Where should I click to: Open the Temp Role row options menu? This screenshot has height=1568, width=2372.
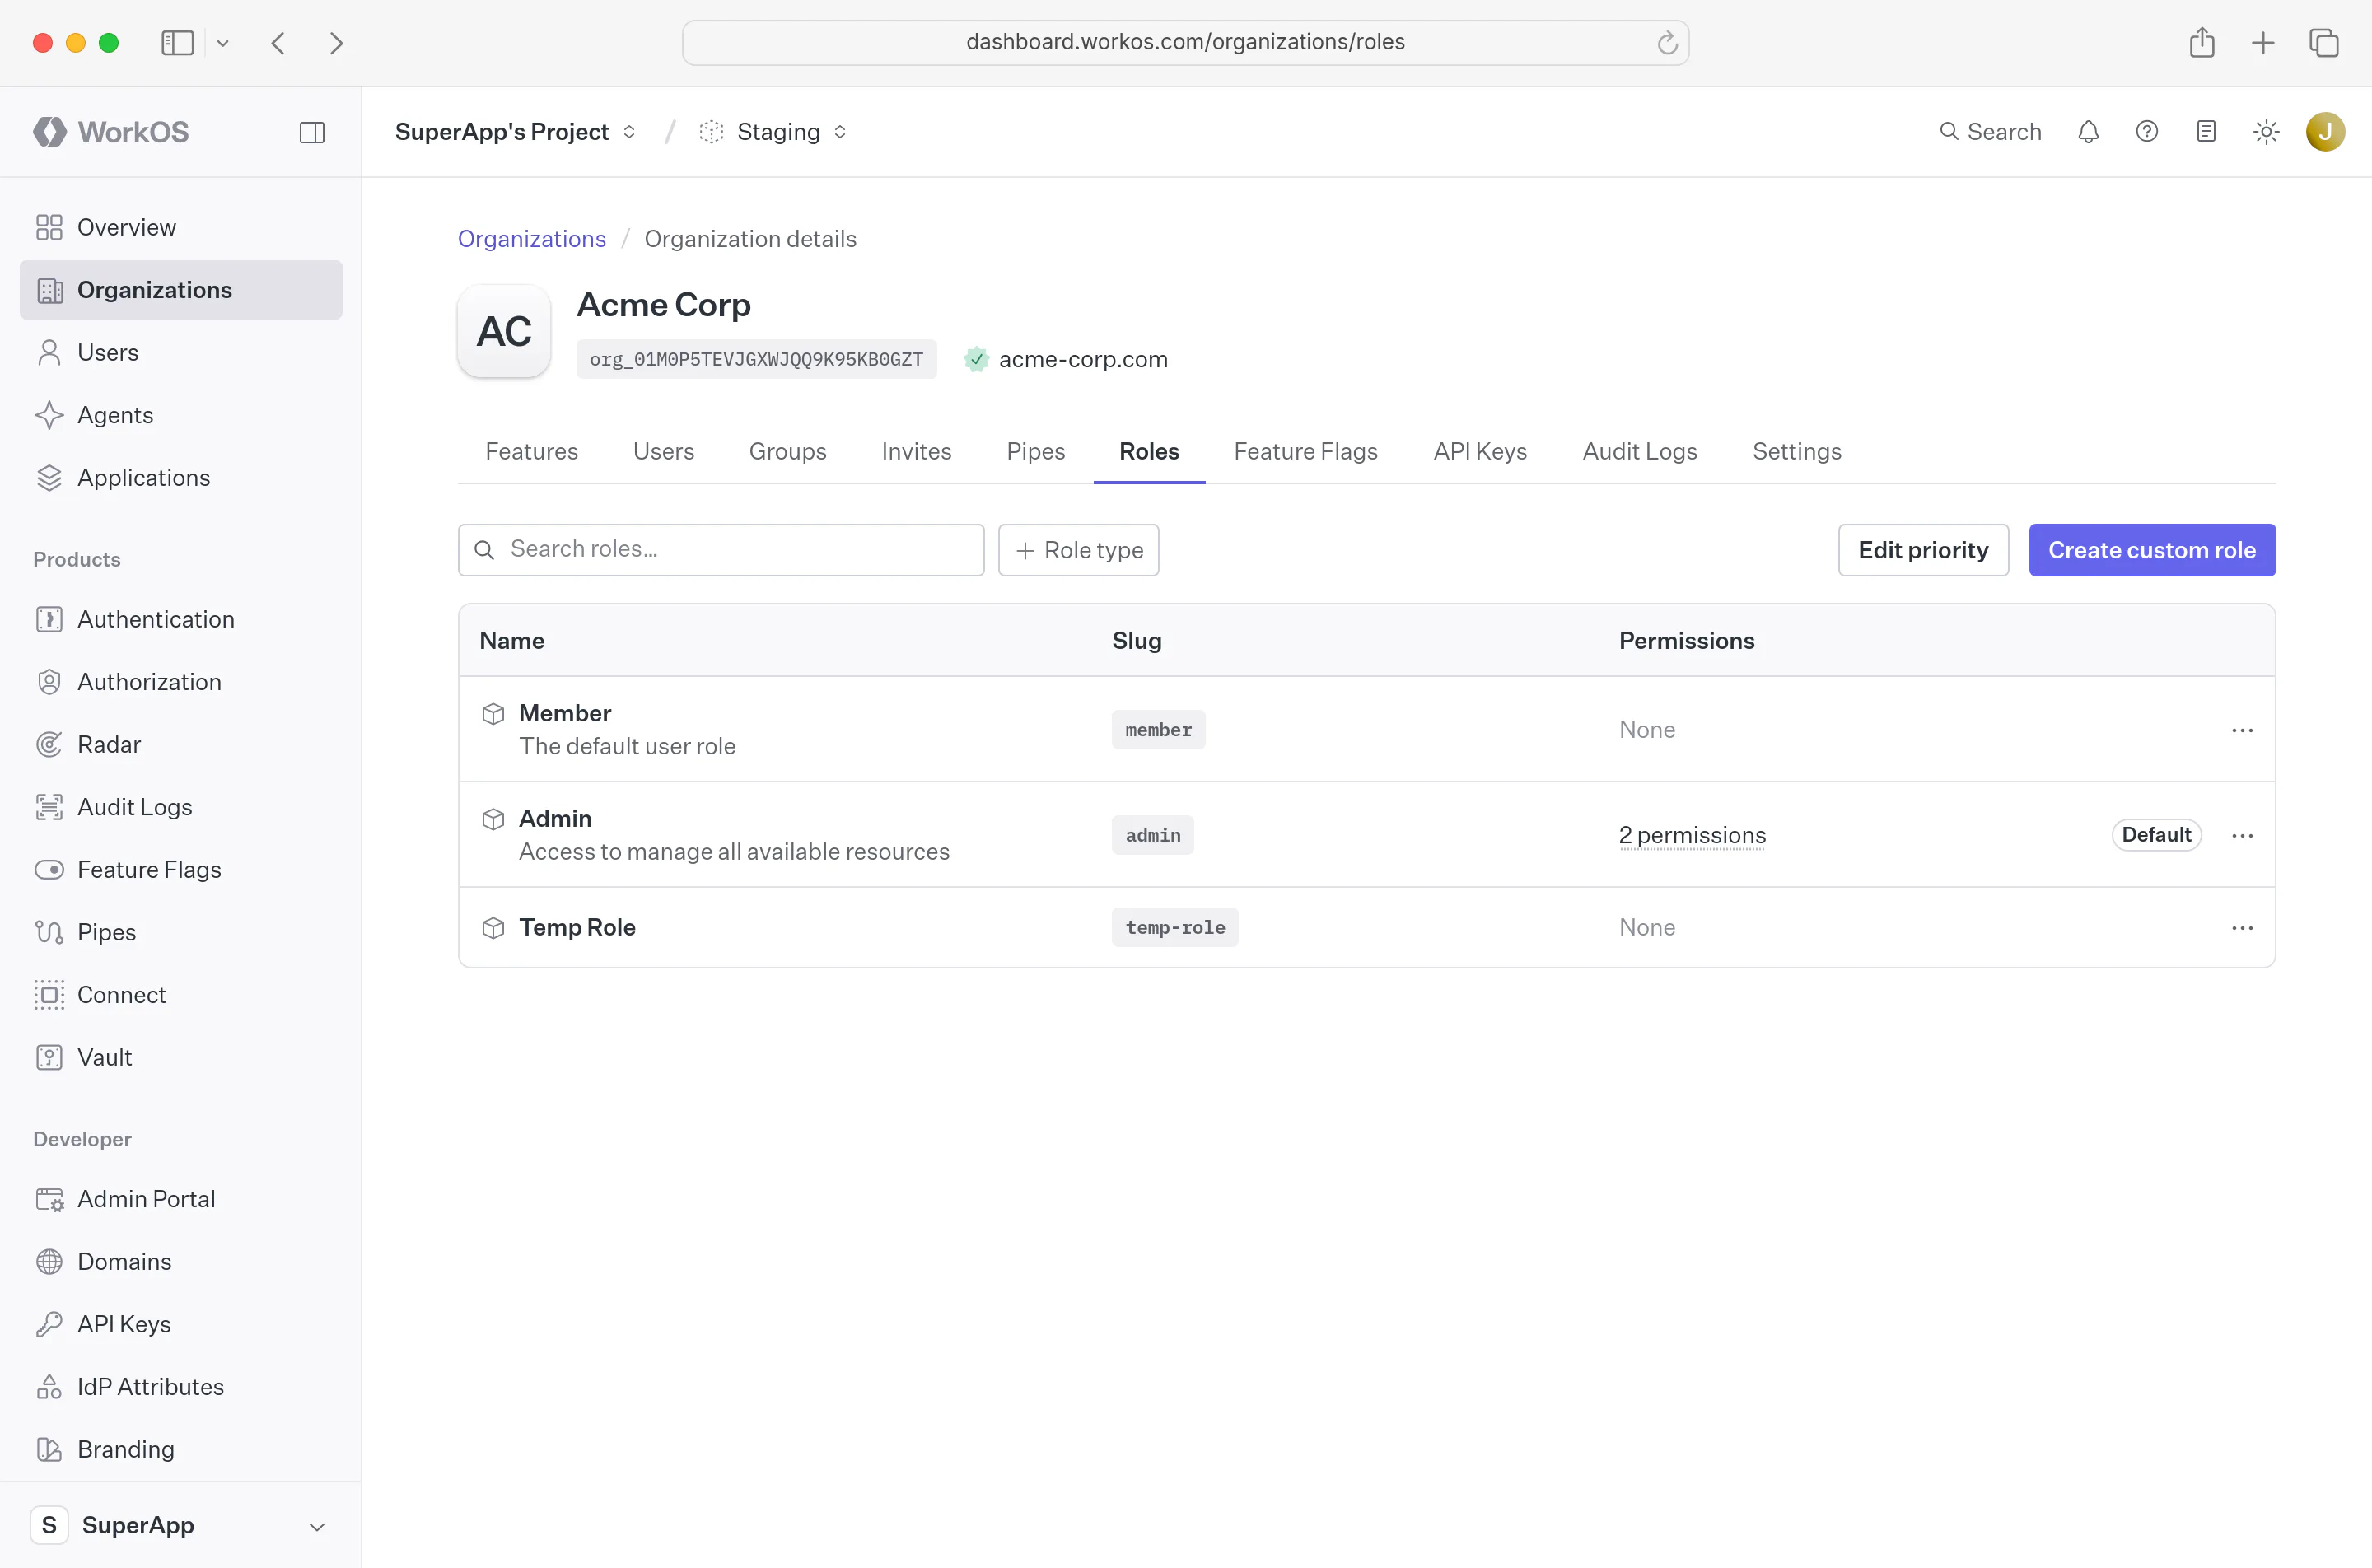2242,928
